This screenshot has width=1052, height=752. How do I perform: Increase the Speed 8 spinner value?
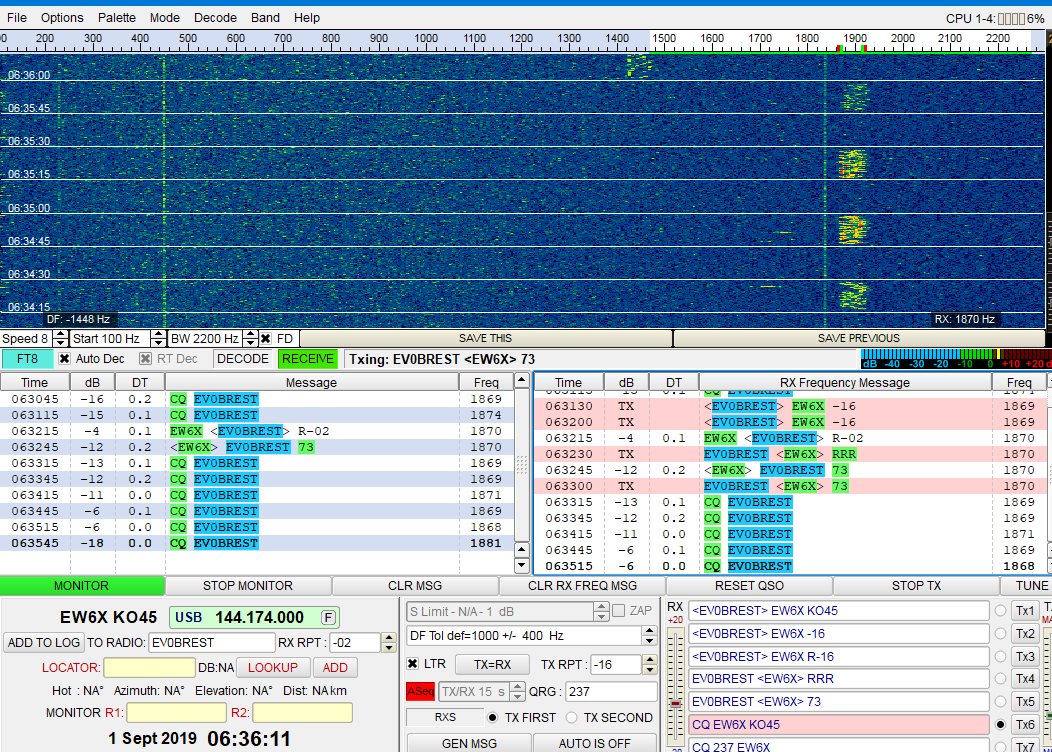click(60, 334)
